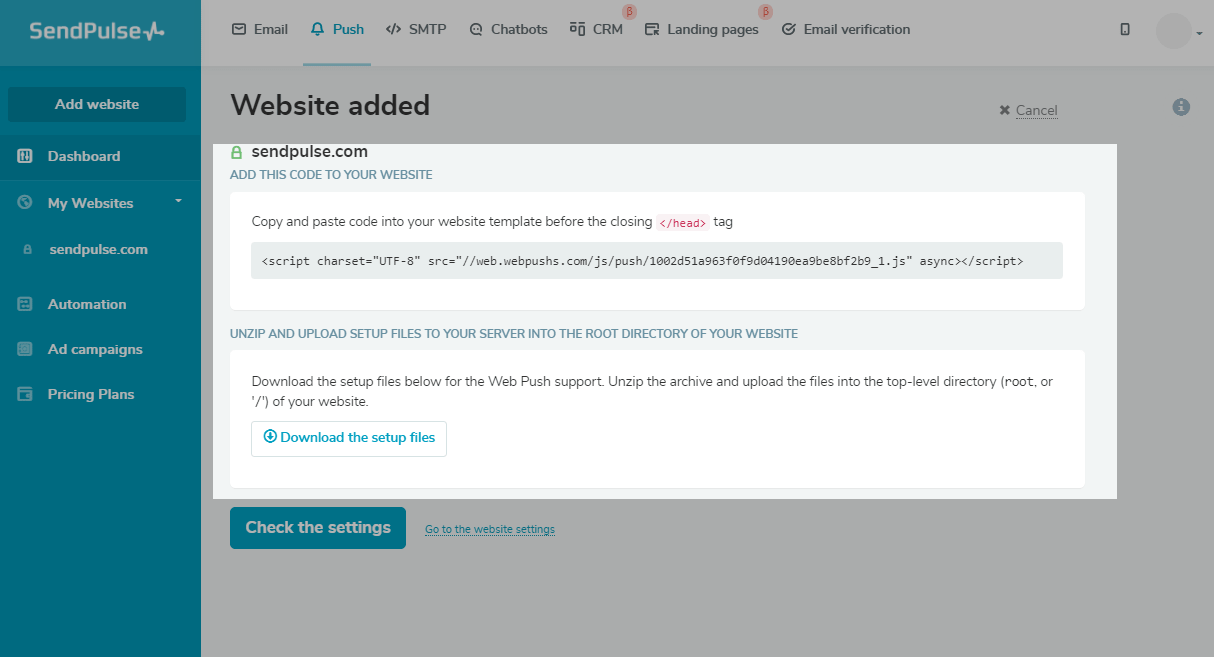Click the Dashboard sidebar icon
This screenshot has width=1214, height=657.
tap(26, 156)
